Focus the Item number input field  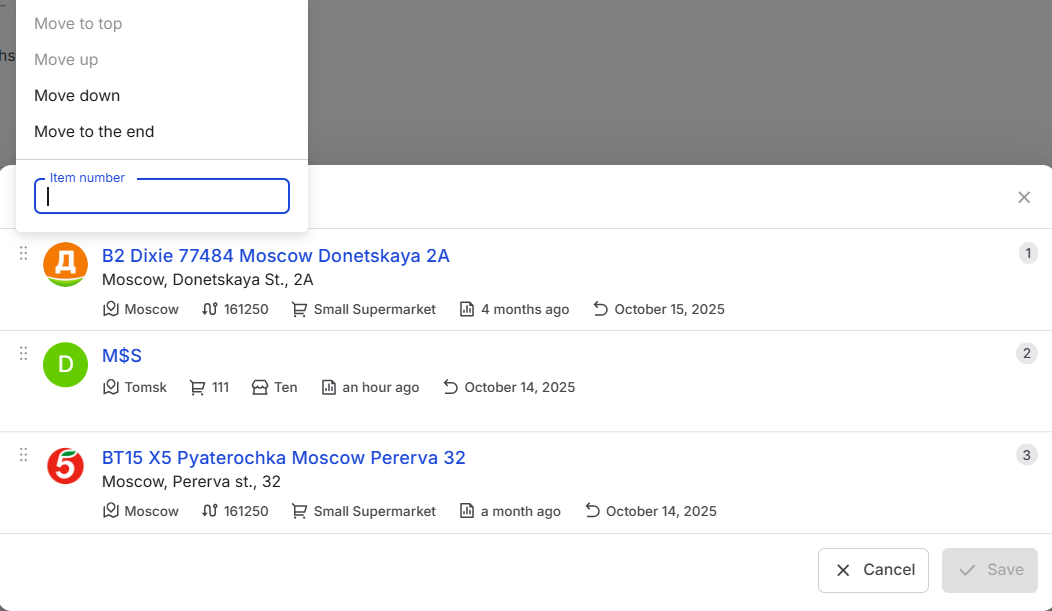162,197
